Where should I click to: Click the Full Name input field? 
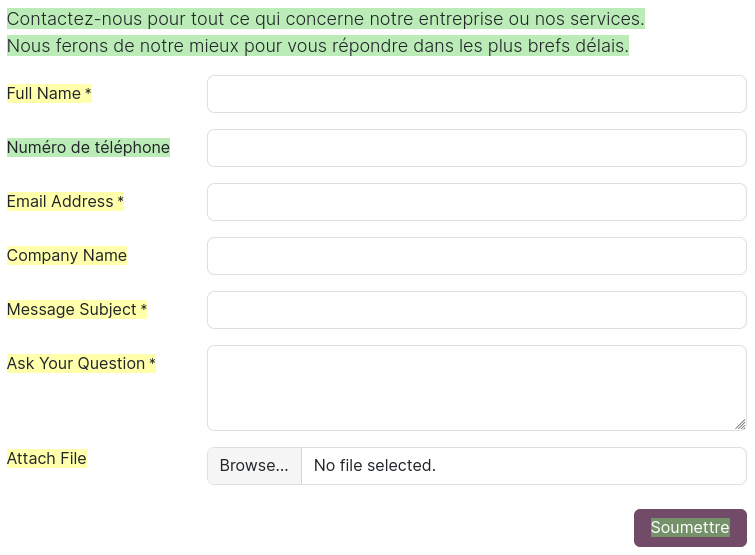click(476, 94)
